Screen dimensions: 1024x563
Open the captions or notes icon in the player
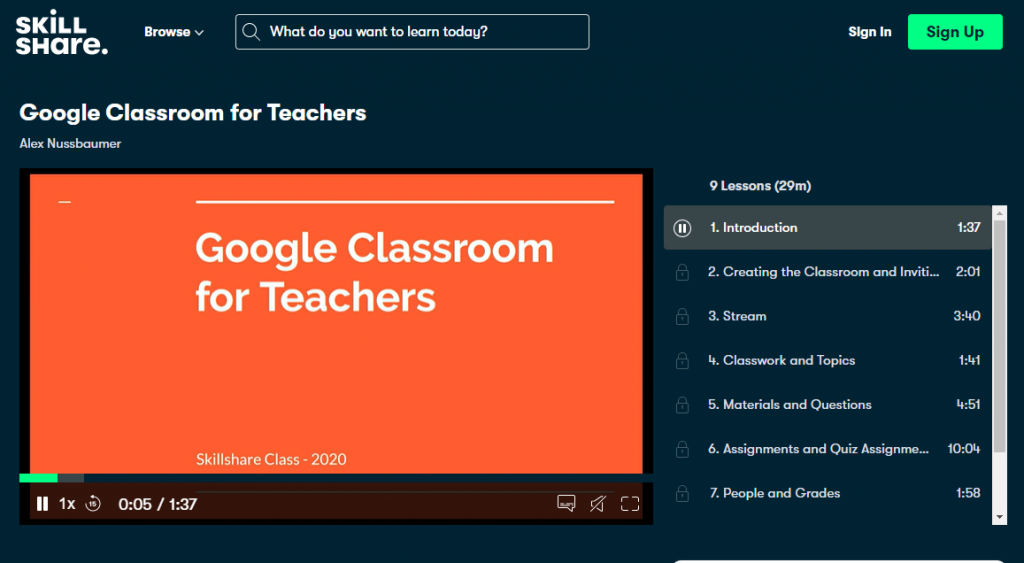point(566,504)
